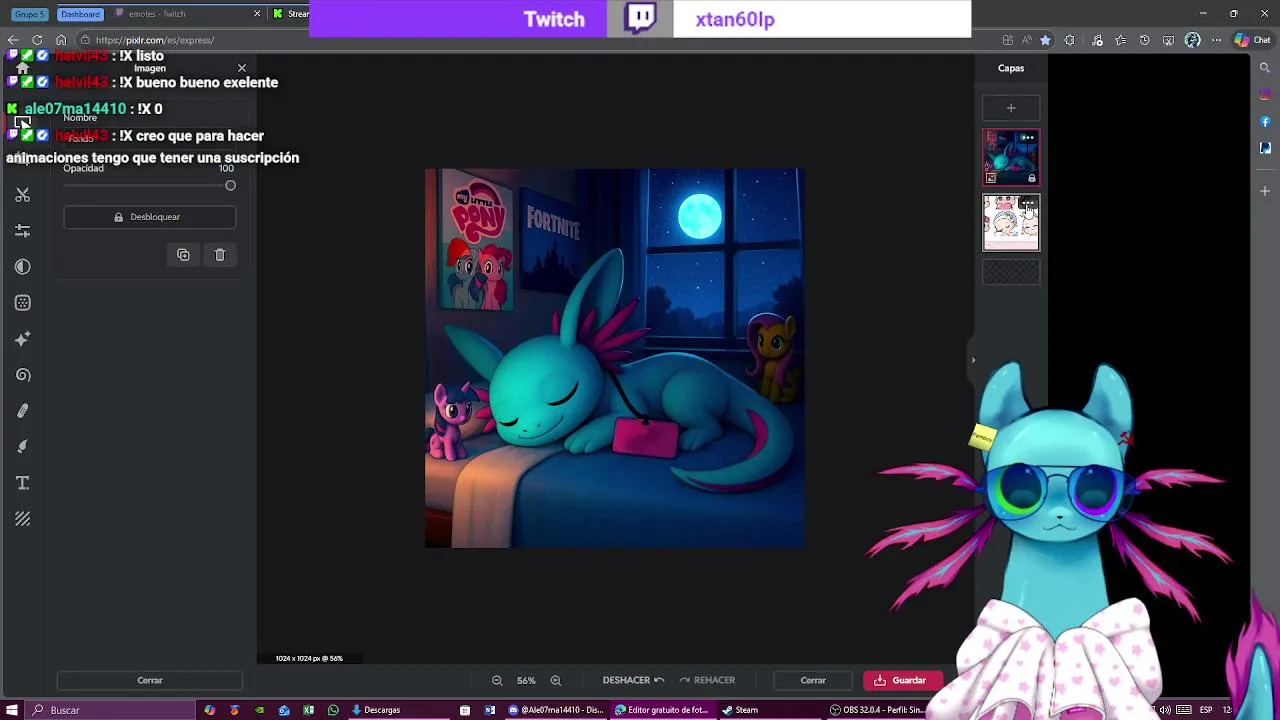Open the Discord taskbar window

pos(556,710)
